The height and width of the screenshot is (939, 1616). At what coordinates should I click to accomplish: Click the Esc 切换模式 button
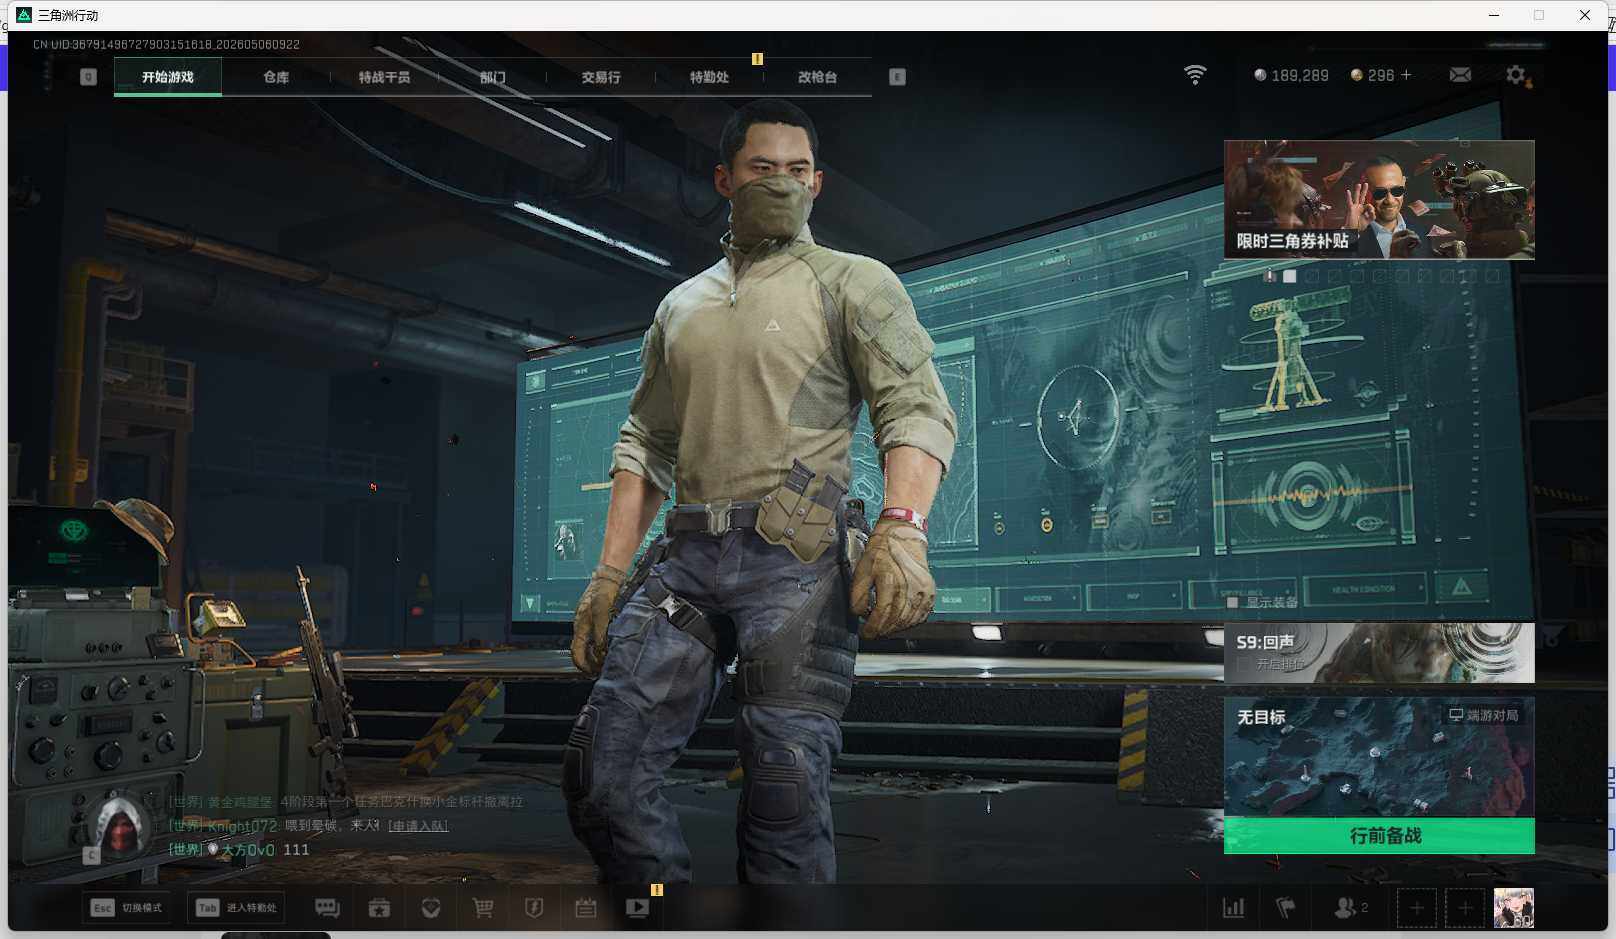[x=126, y=908]
